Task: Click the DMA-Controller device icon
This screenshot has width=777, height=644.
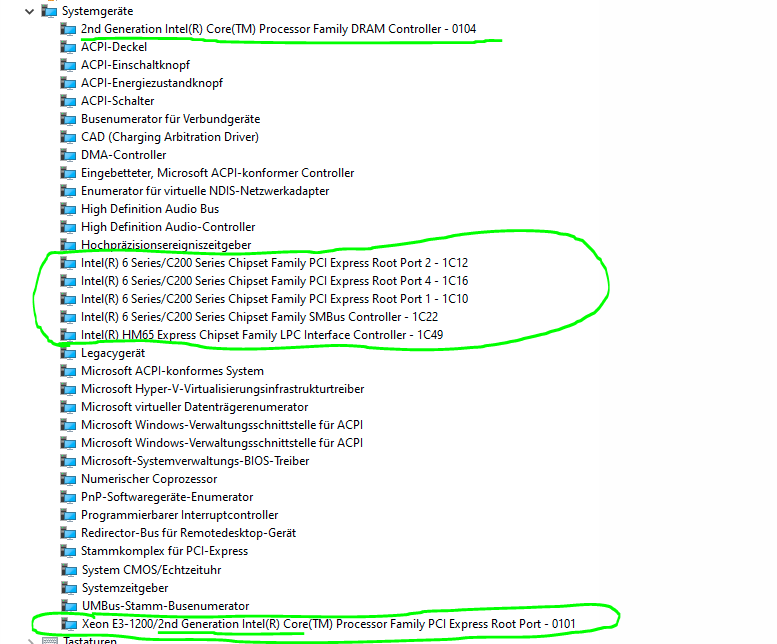Action: [x=68, y=155]
